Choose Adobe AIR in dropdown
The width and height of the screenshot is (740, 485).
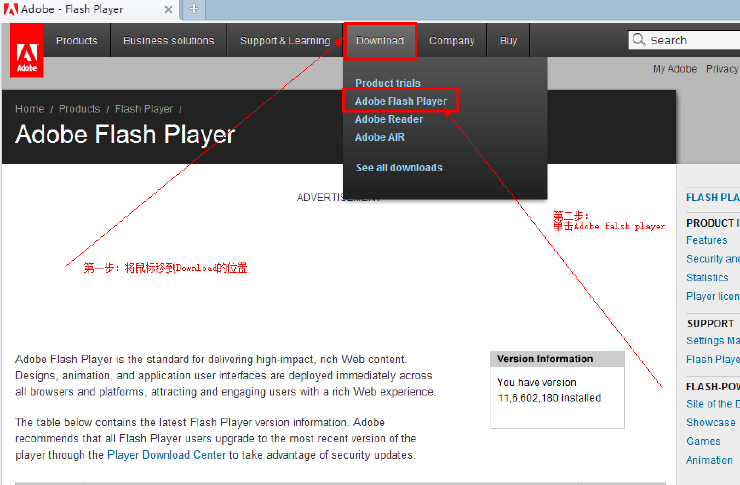tap(379, 137)
